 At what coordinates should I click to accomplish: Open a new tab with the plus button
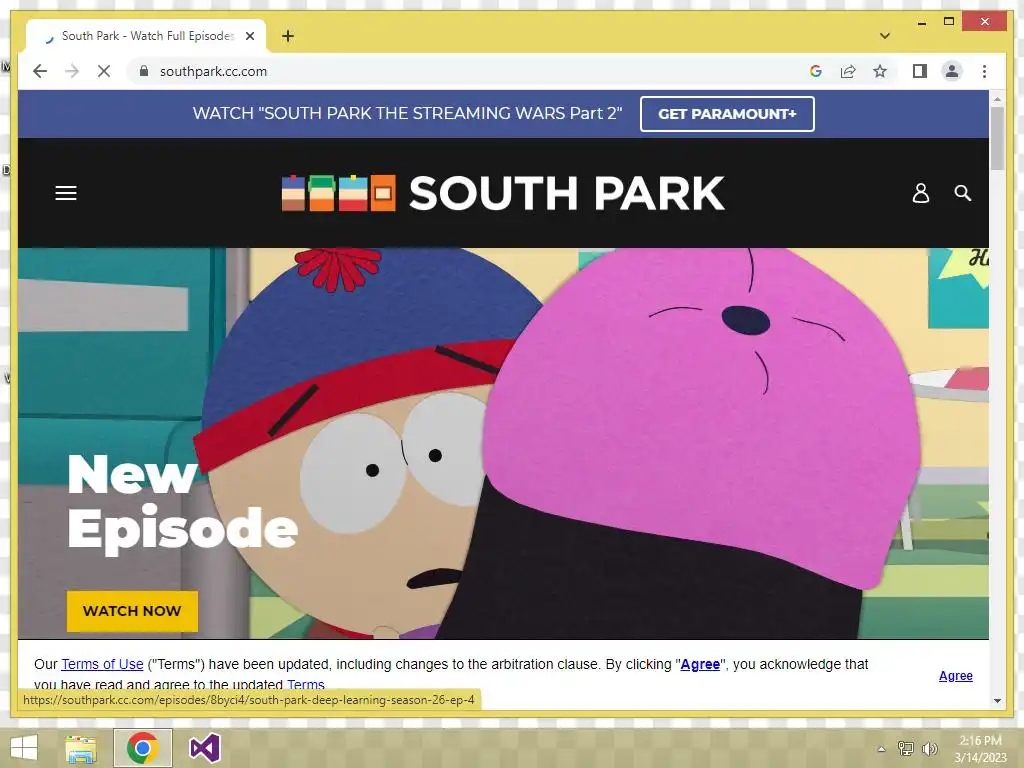[288, 36]
